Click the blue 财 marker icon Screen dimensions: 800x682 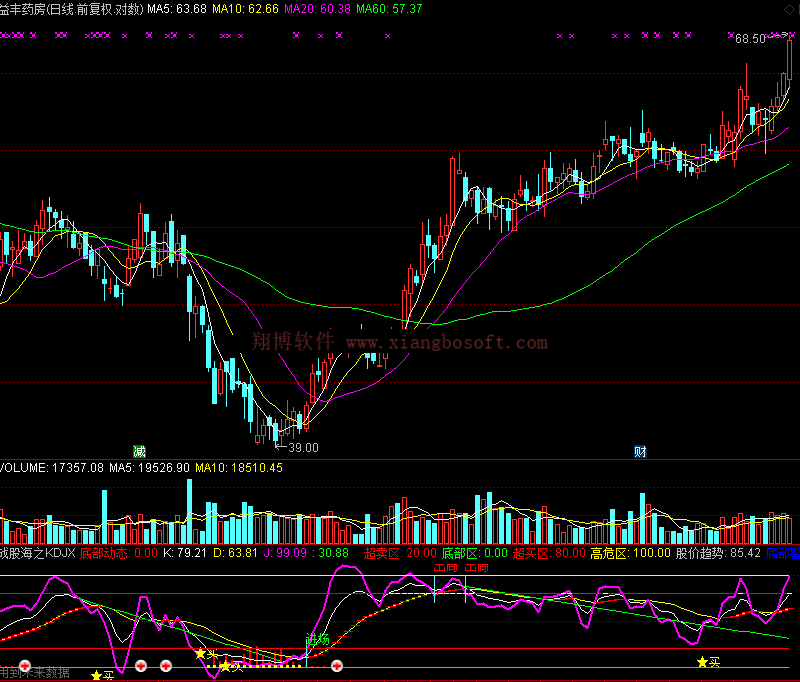point(639,450)
